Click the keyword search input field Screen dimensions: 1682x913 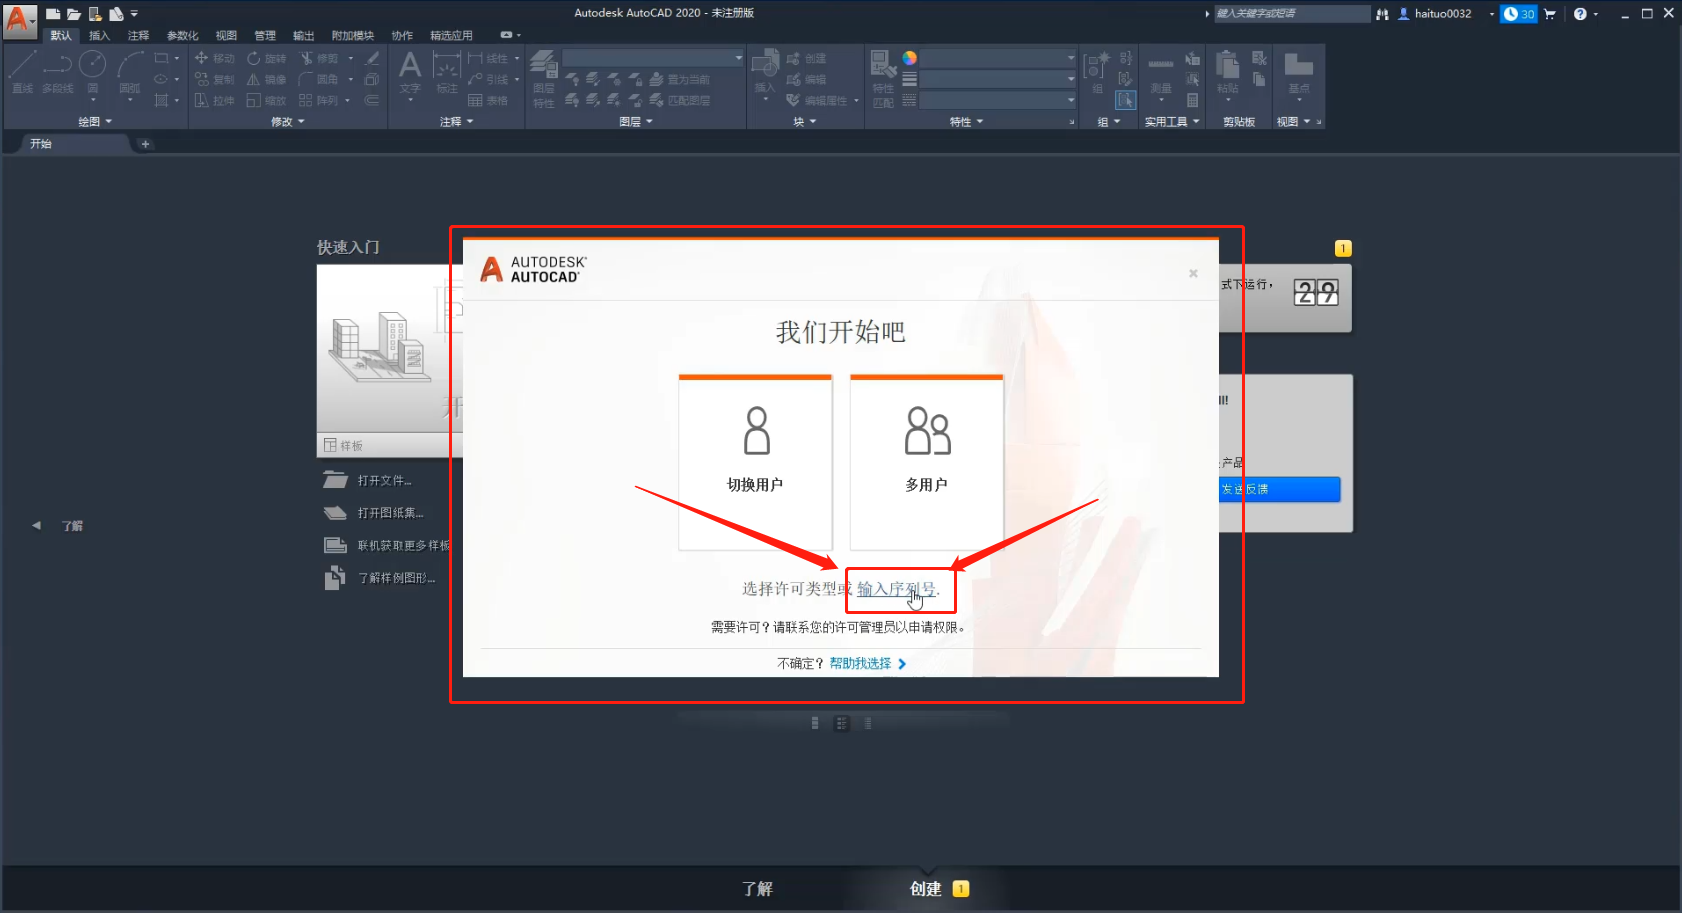pyautogui.click(x=1292, y=14)
